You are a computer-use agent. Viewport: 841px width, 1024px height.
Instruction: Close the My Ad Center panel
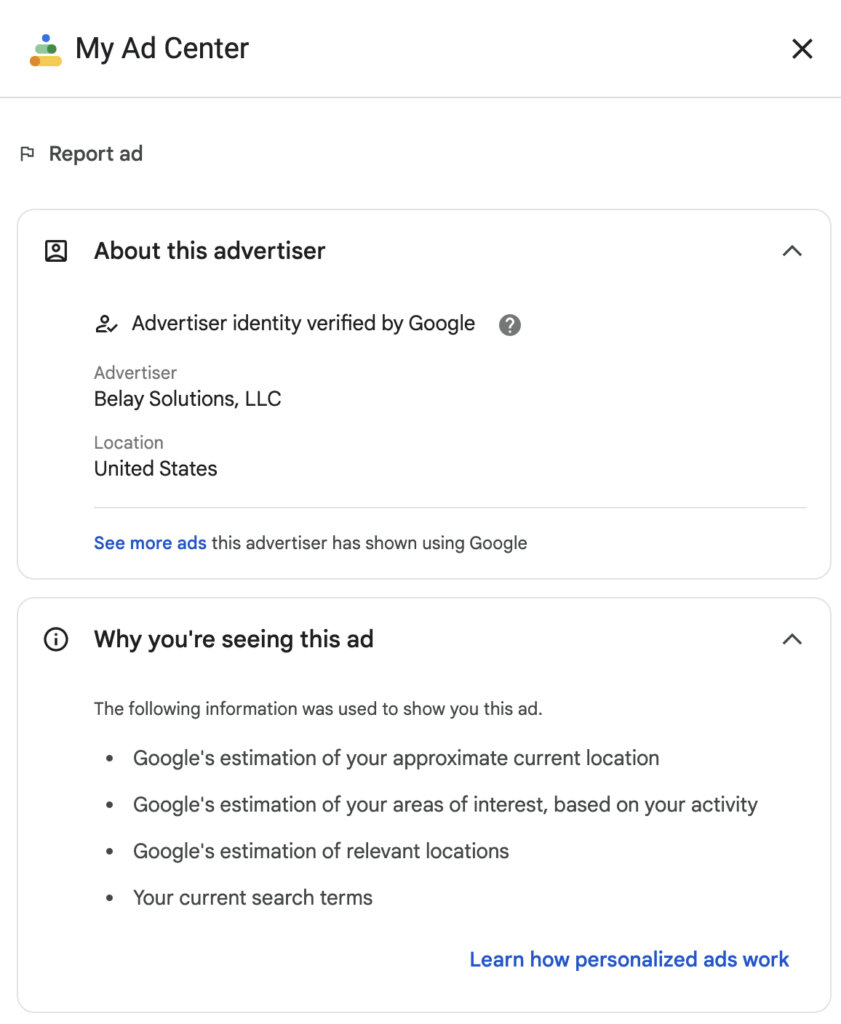coord(802,48)
